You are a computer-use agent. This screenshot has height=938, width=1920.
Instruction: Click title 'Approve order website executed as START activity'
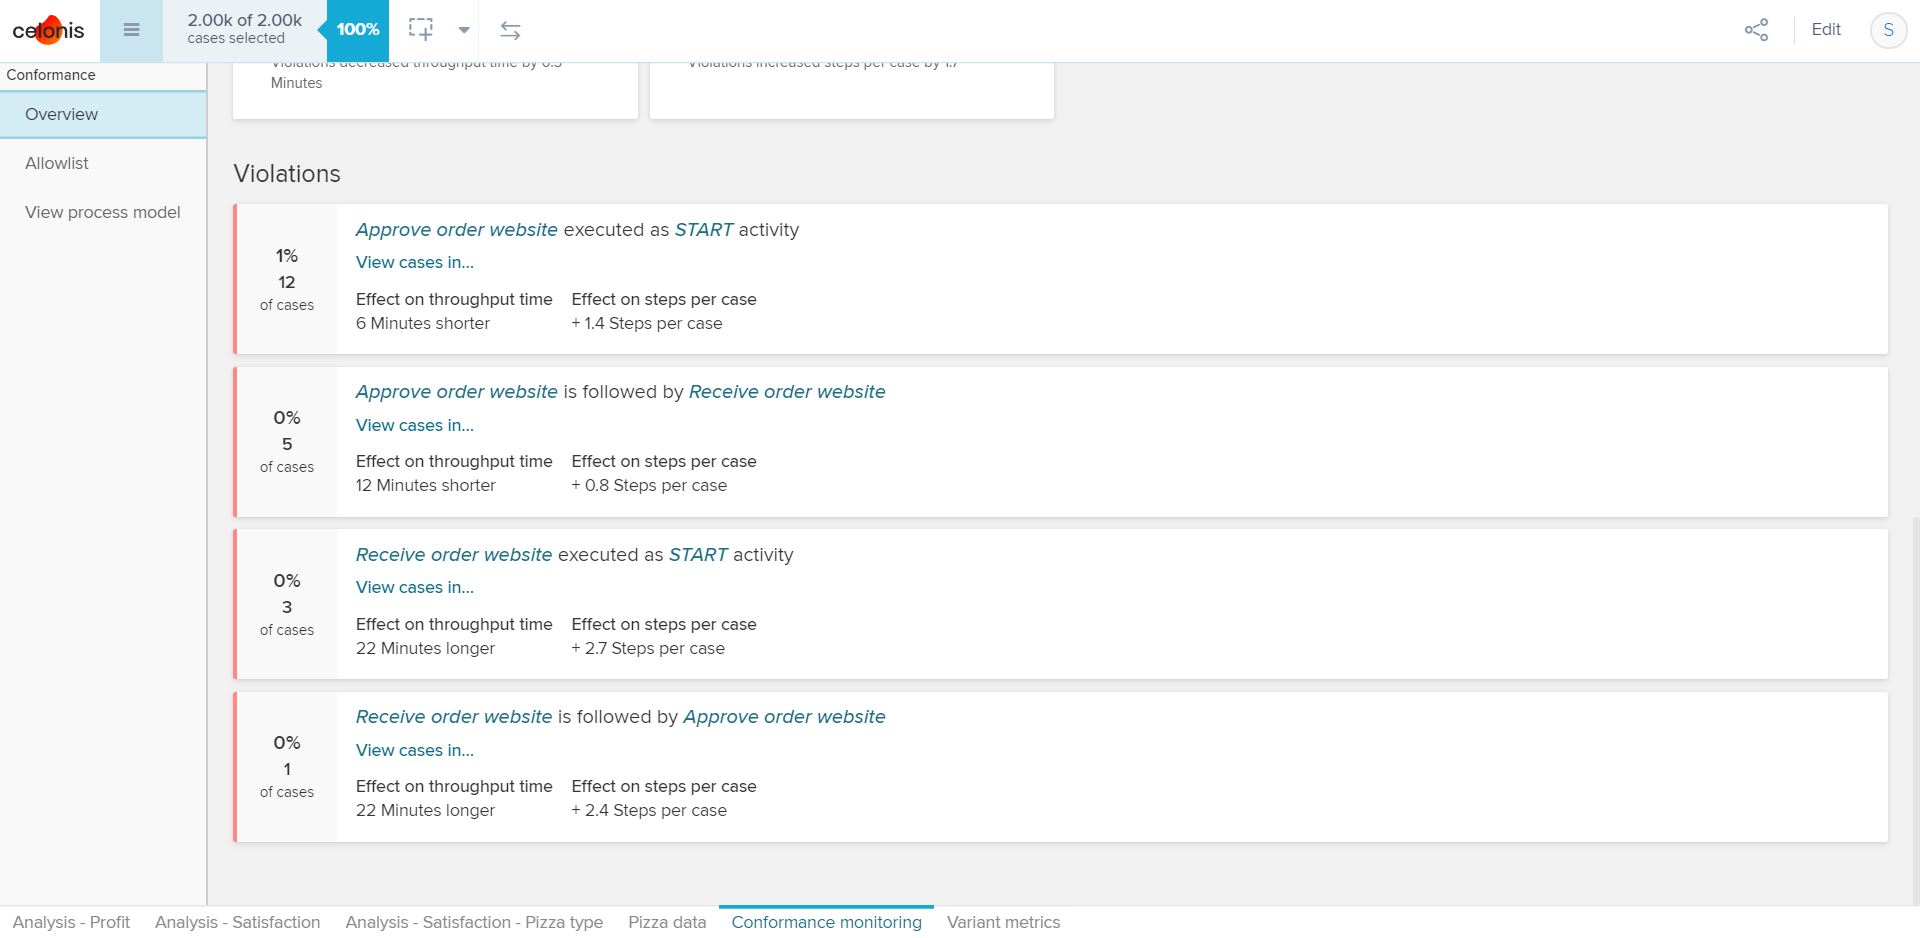[577, 230]
